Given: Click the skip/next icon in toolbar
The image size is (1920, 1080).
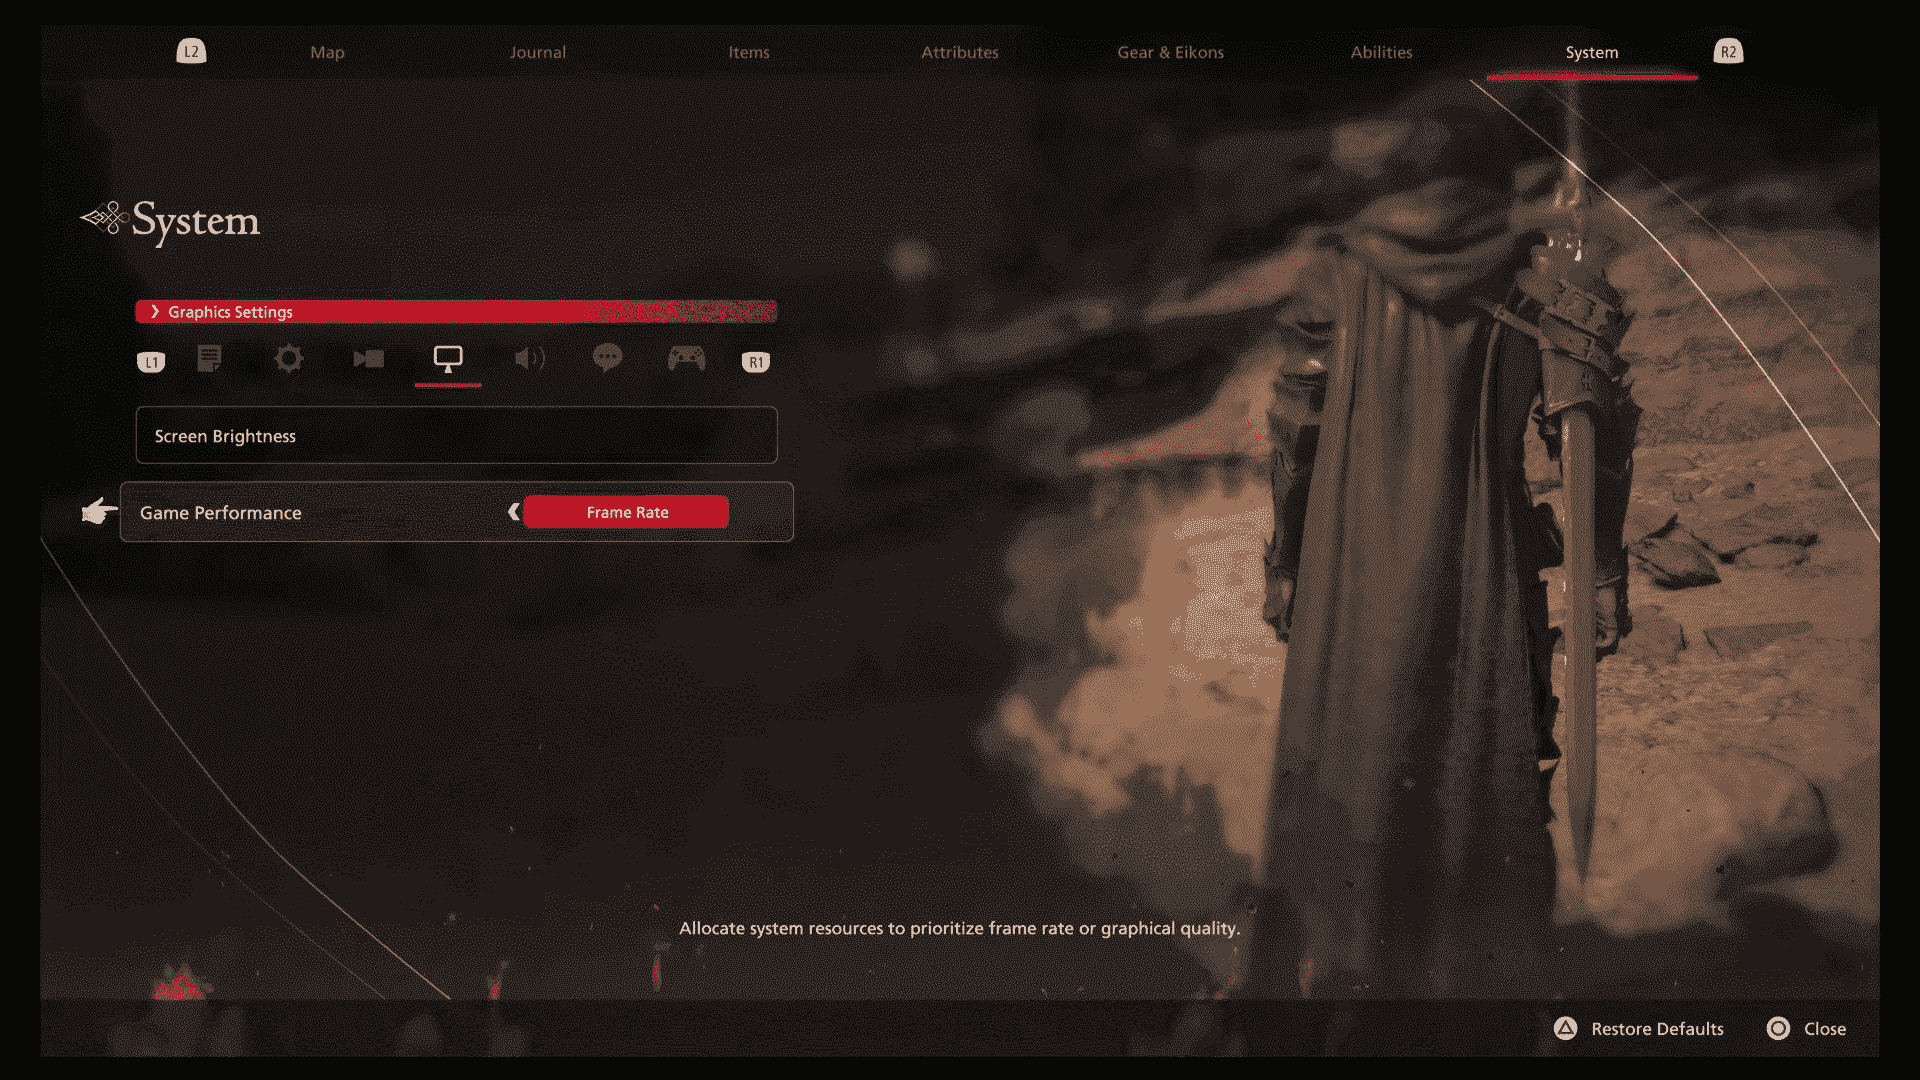Looking at the screenshot, I should [367, 359].
